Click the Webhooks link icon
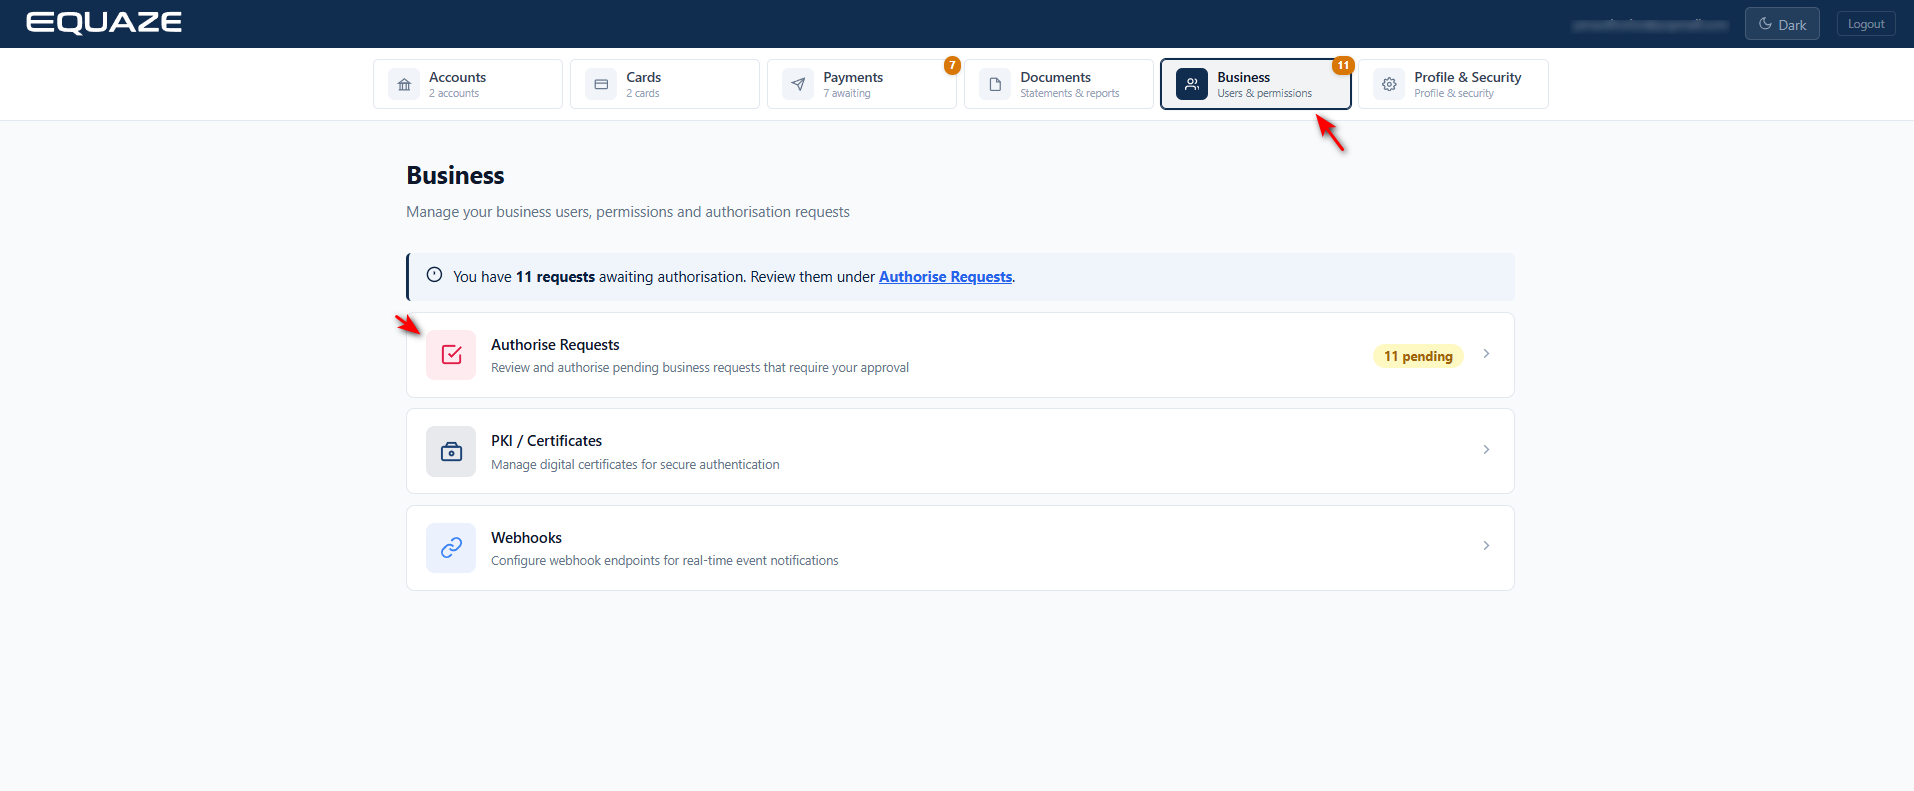1914x791 pixels. (x=451, y=548)
